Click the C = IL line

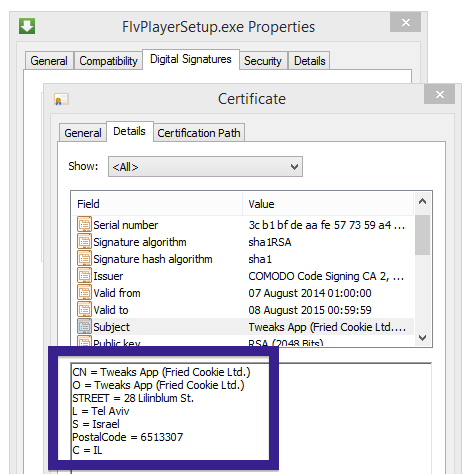point(87,450)
